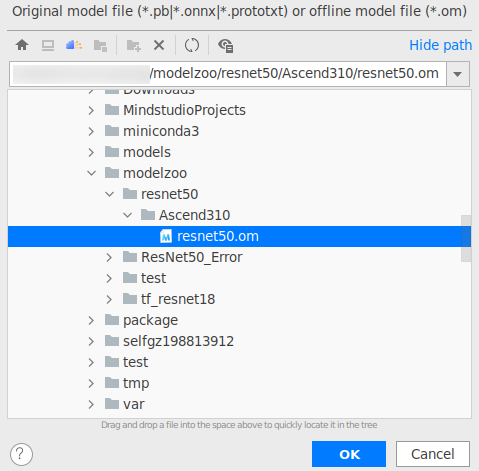
Task: Collapse the Ascend310 folder
Action: (x=127, y=215)
